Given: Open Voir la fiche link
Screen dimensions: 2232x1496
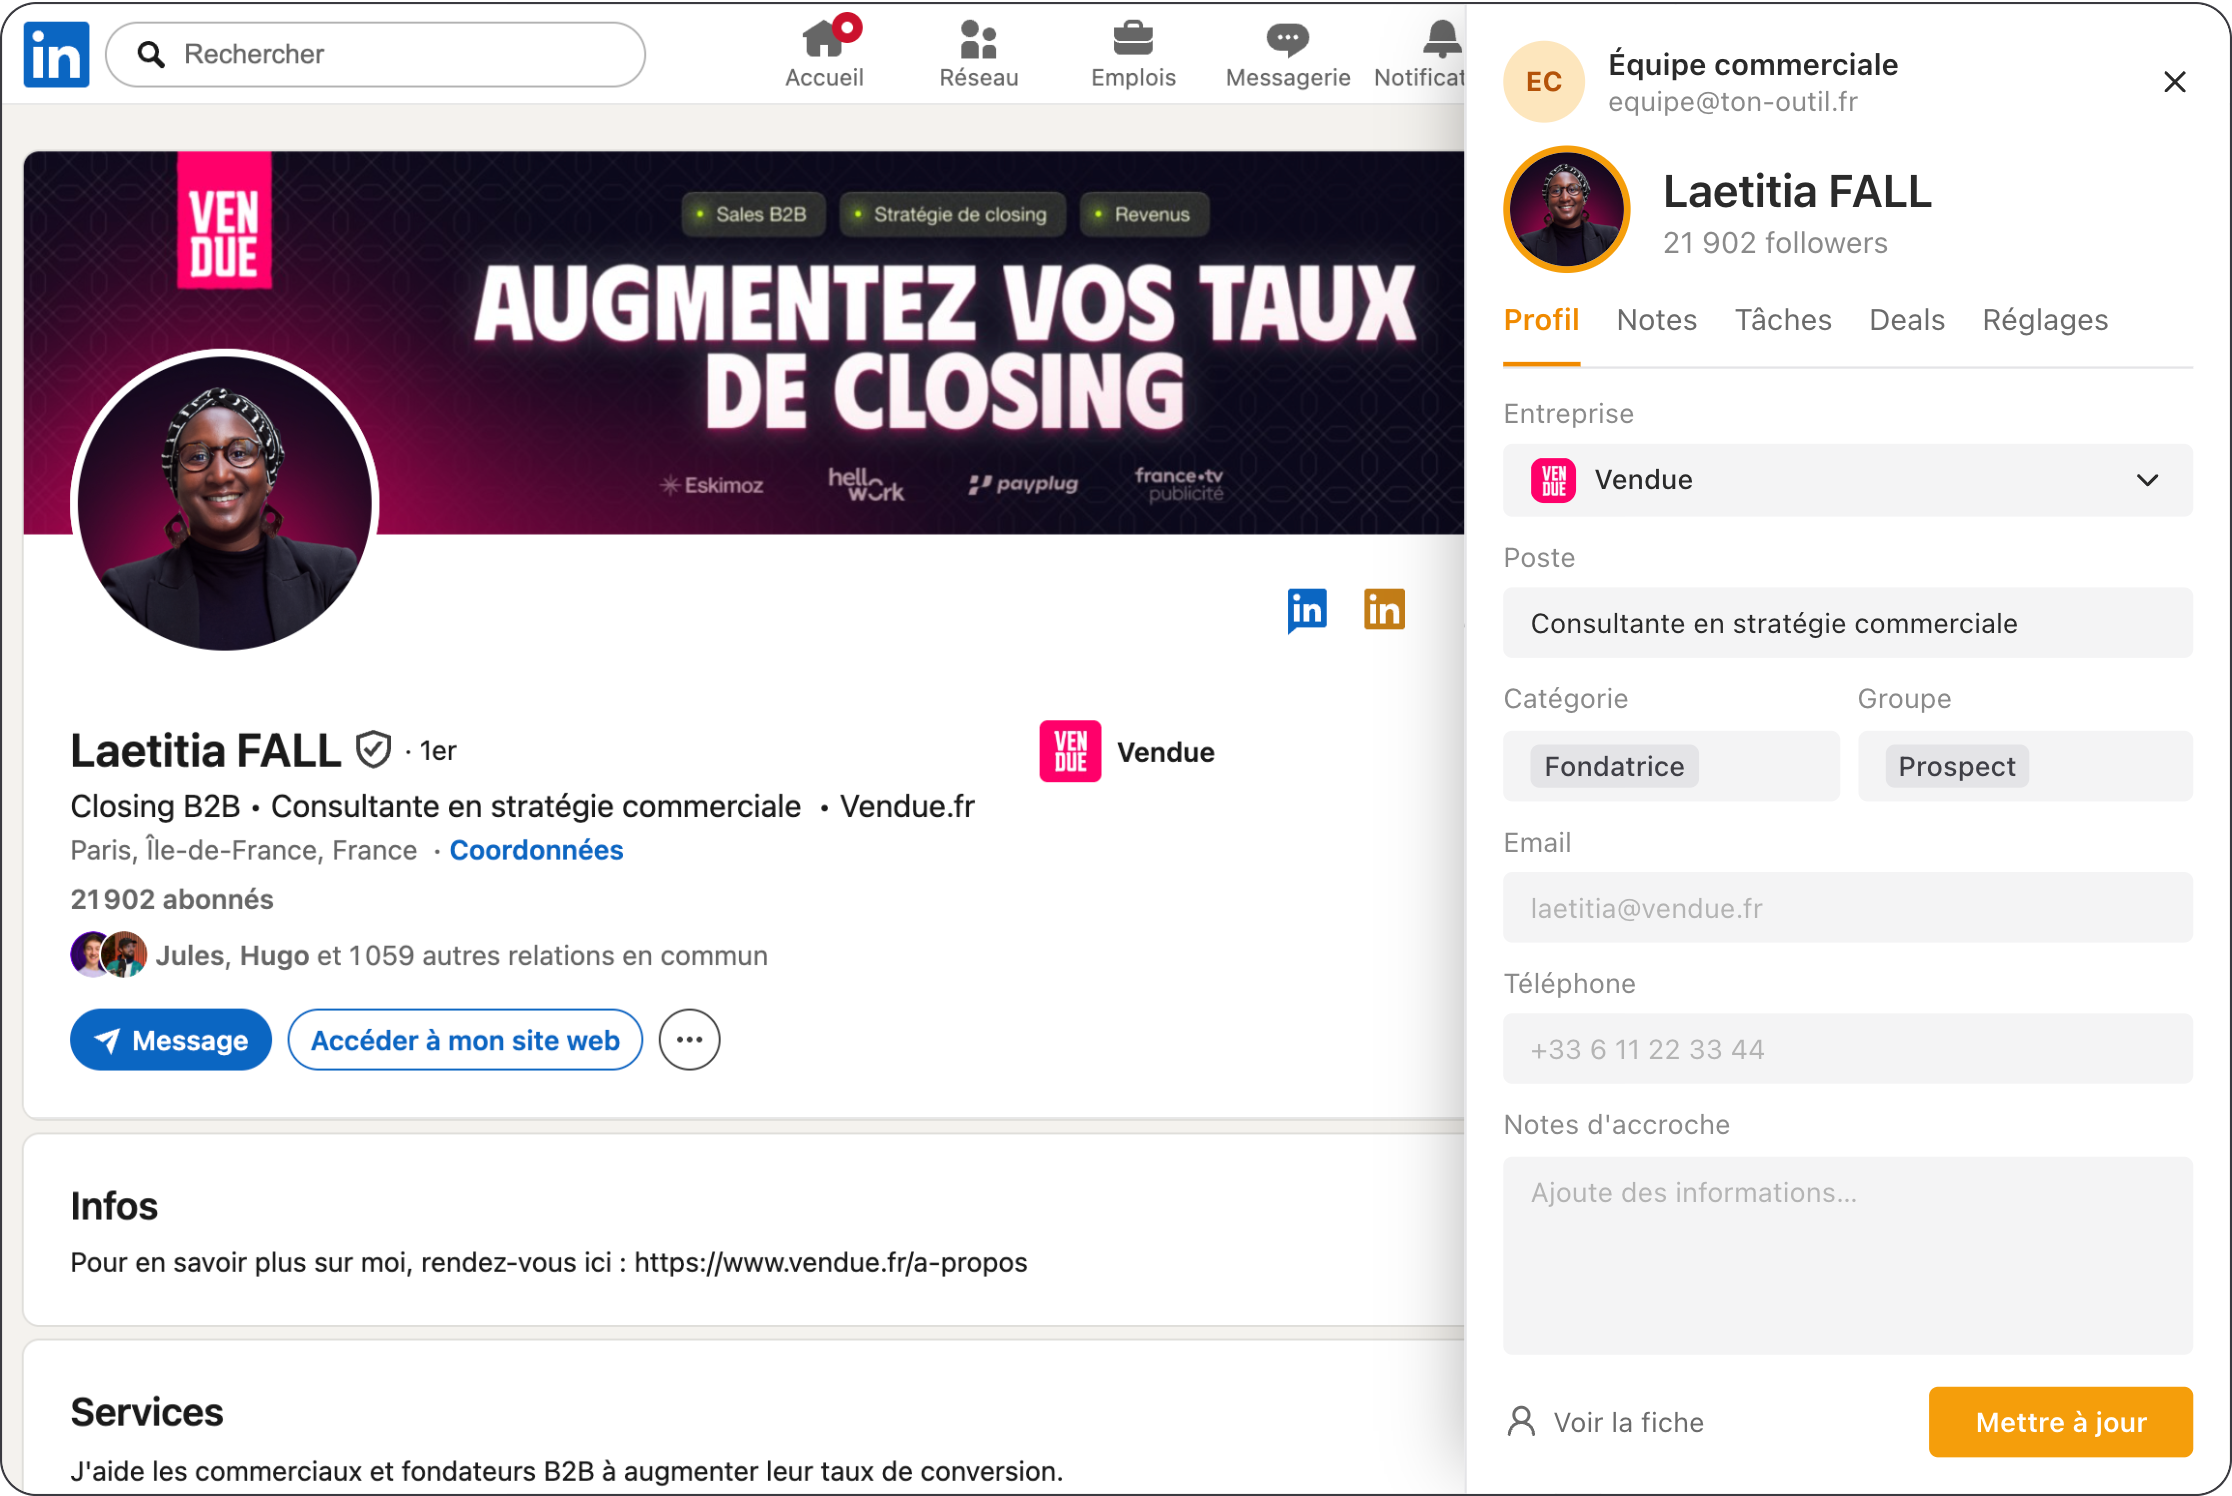Looking at the screenshot, I should [x=1605, y=1422].
